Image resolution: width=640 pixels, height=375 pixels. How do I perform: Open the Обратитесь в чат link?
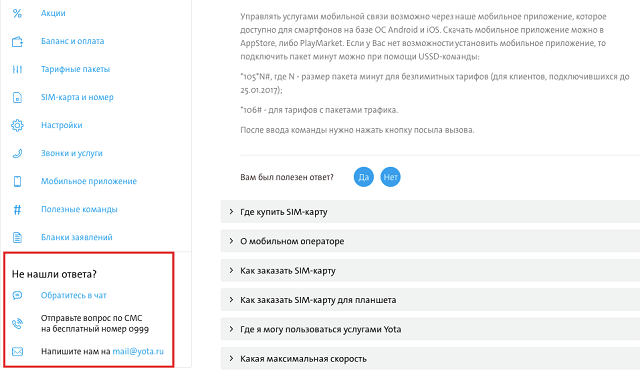[x=73, y=295]
